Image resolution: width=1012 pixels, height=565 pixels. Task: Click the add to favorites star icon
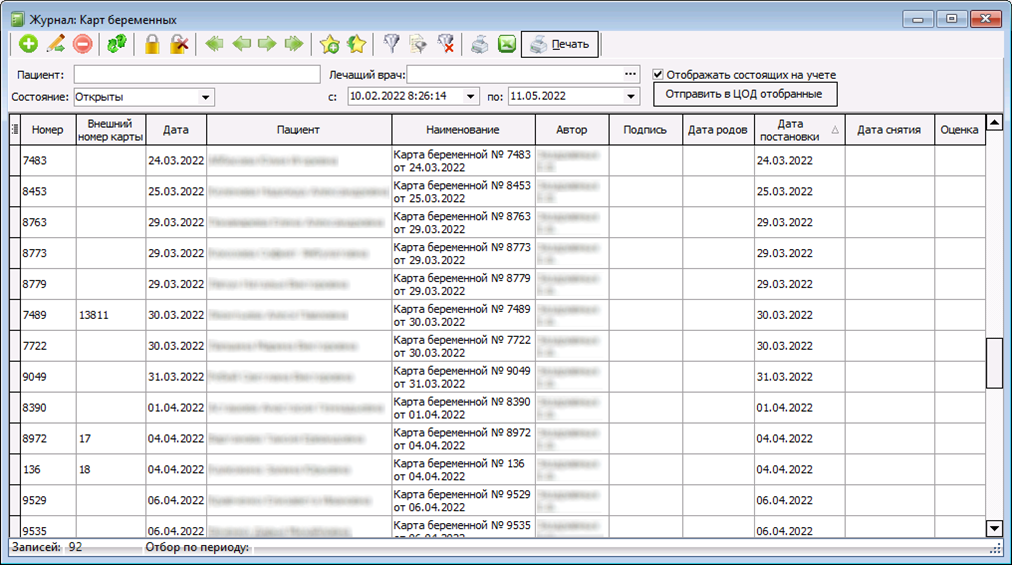(330, 44)
